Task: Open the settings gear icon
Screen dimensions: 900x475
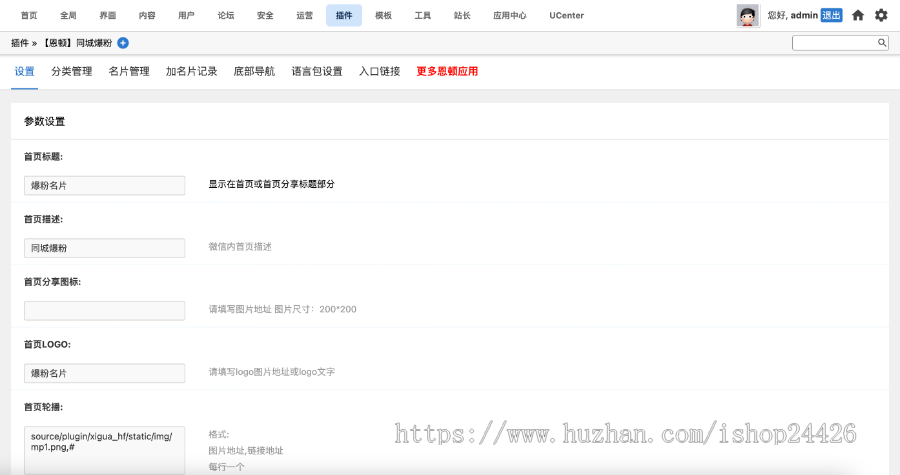Action: pos(881,15)
